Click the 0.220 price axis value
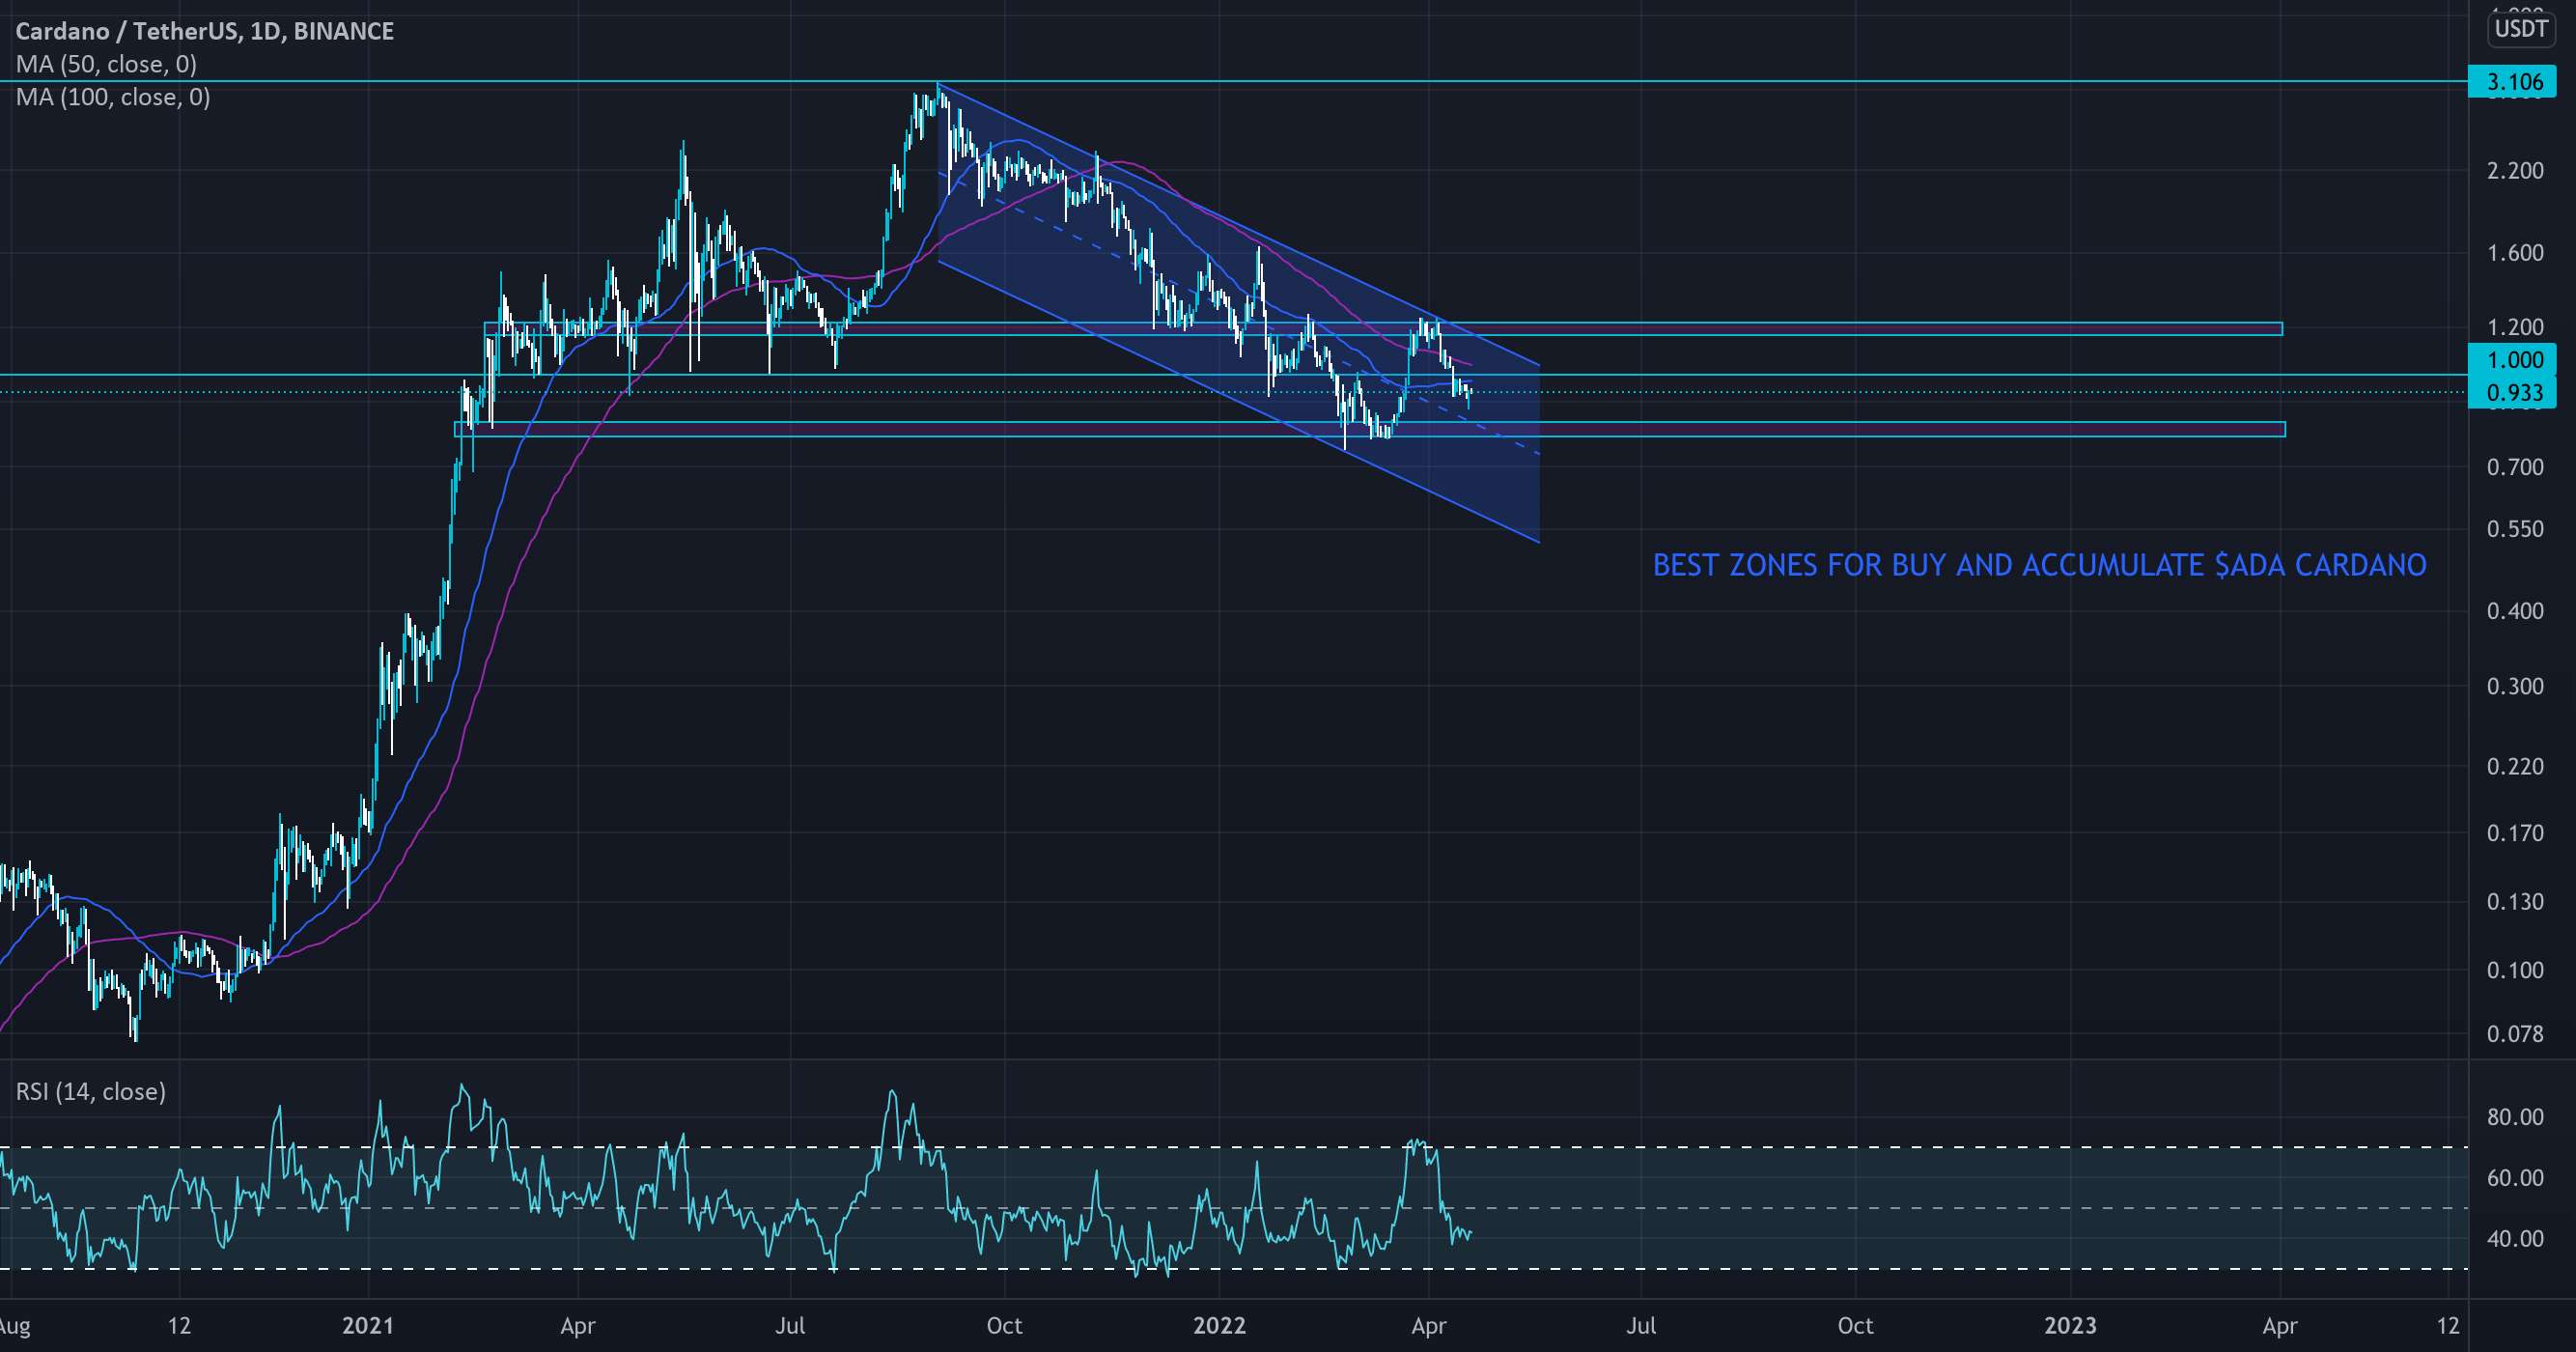Image resolution: width=2576 pixels, height=1352 pixels. pos(2515,766)
